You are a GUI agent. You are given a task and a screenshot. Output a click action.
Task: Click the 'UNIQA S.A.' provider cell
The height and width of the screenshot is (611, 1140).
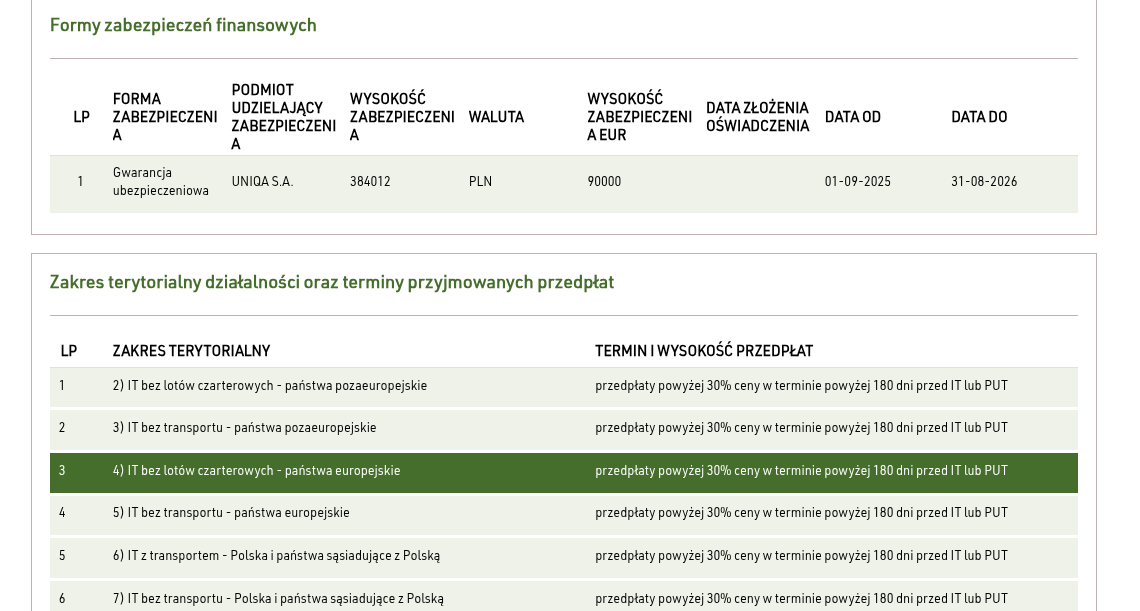(x=262, y=182)
